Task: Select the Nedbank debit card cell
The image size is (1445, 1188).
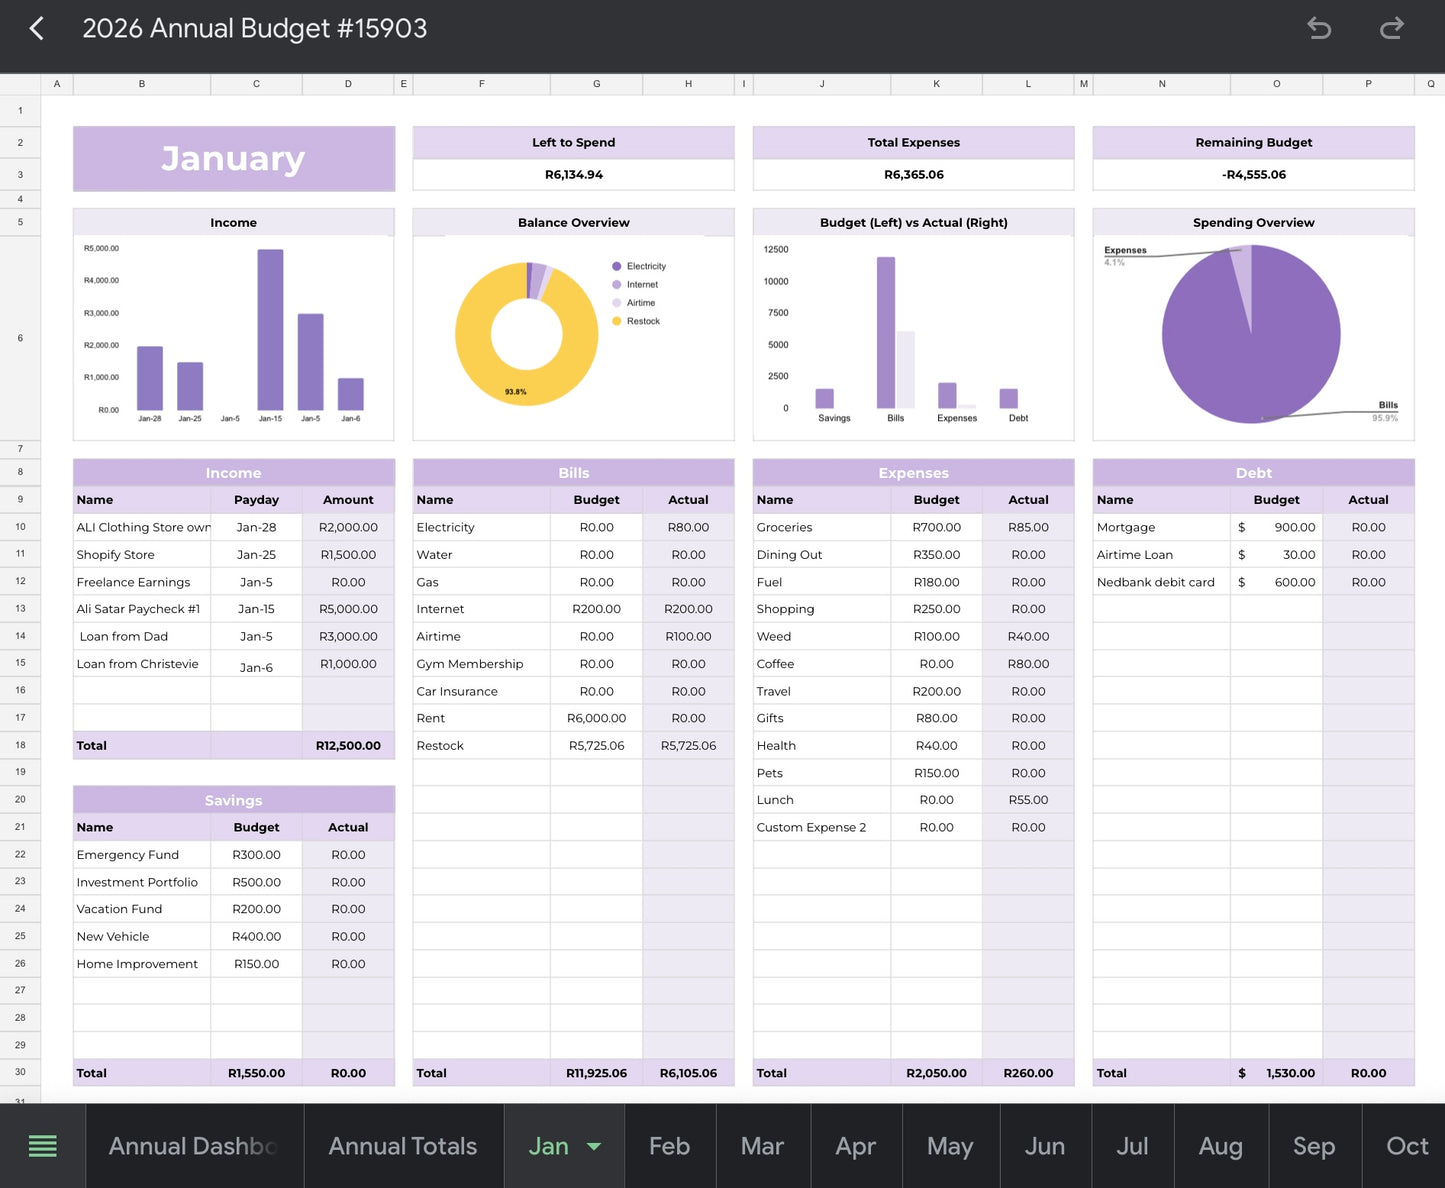Action: point(1162,582)
